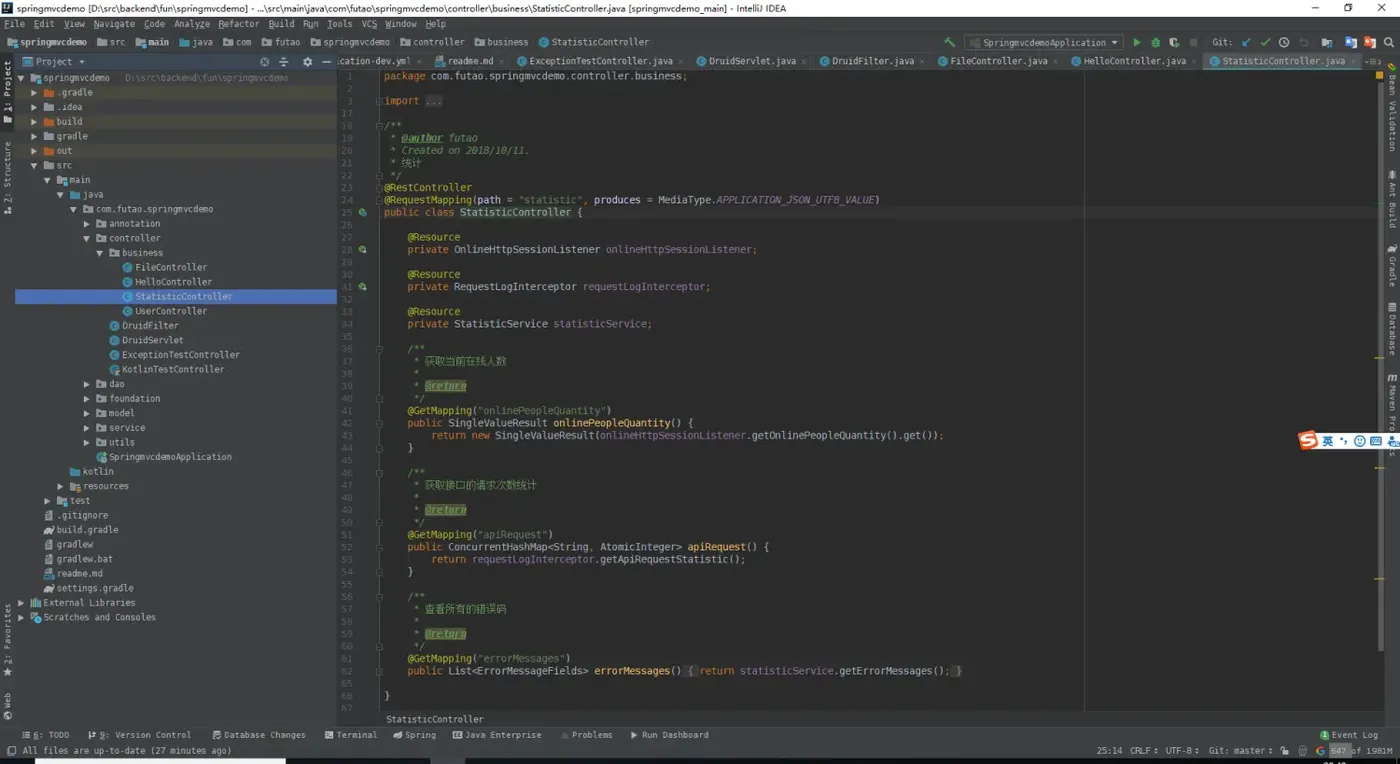Show hidden editor tabs list

click(1371, 61)
